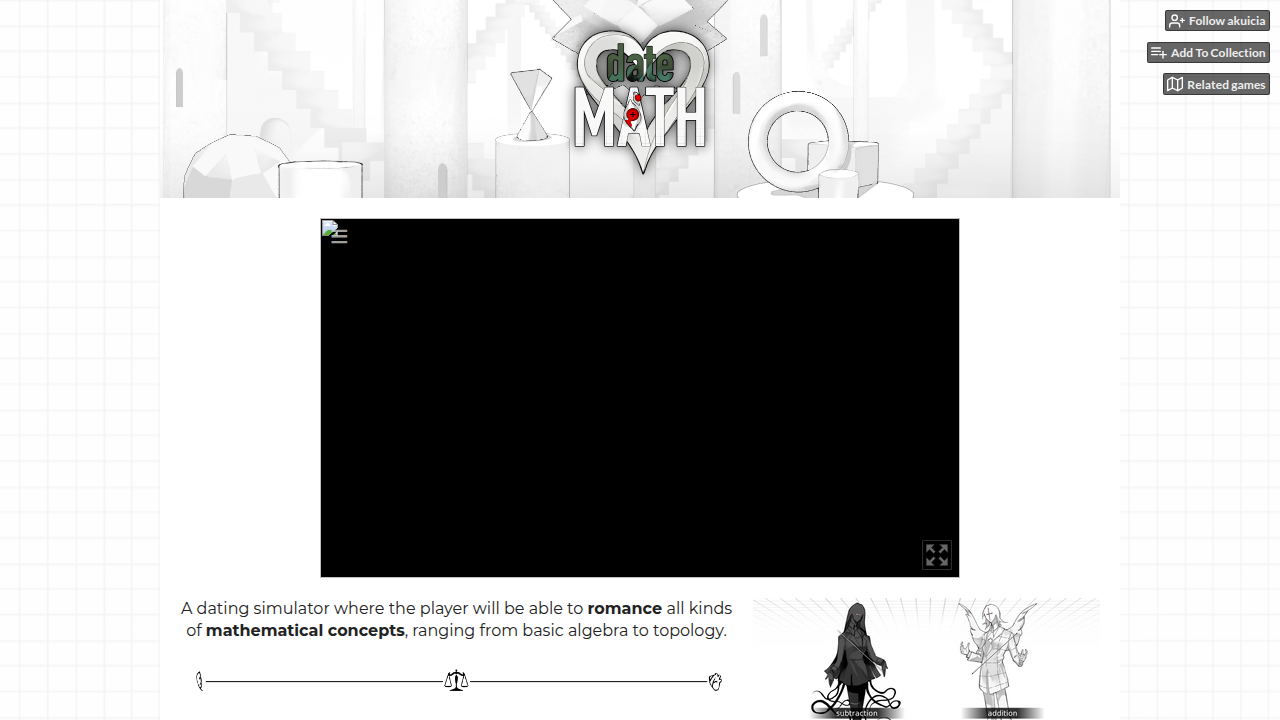Click the bold word romance in description
Image resolution: width=1280 pixels, height=720 pixels.
[625, 608]
